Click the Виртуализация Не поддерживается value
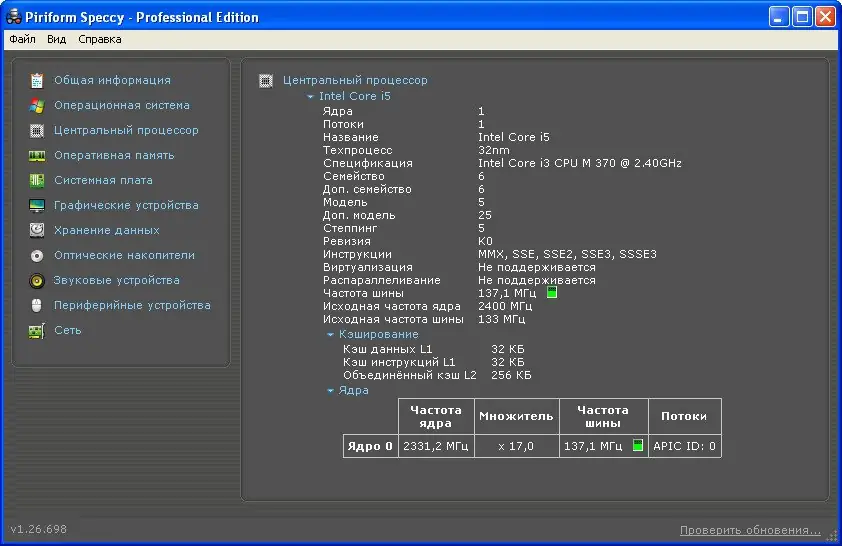Screen dimensions: 842x546 point(536,267)
